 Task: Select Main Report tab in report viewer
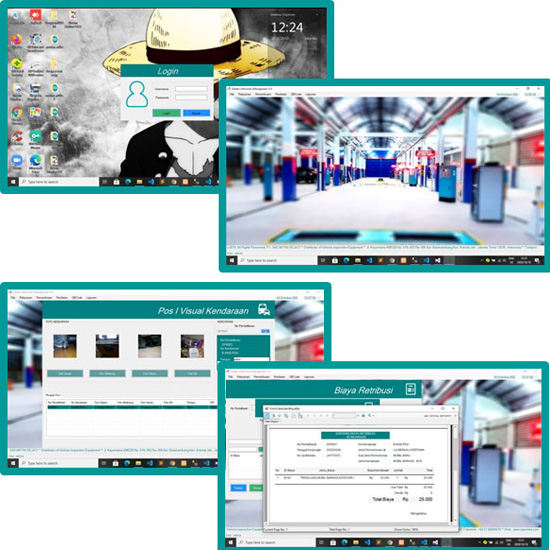click(272, 421)
